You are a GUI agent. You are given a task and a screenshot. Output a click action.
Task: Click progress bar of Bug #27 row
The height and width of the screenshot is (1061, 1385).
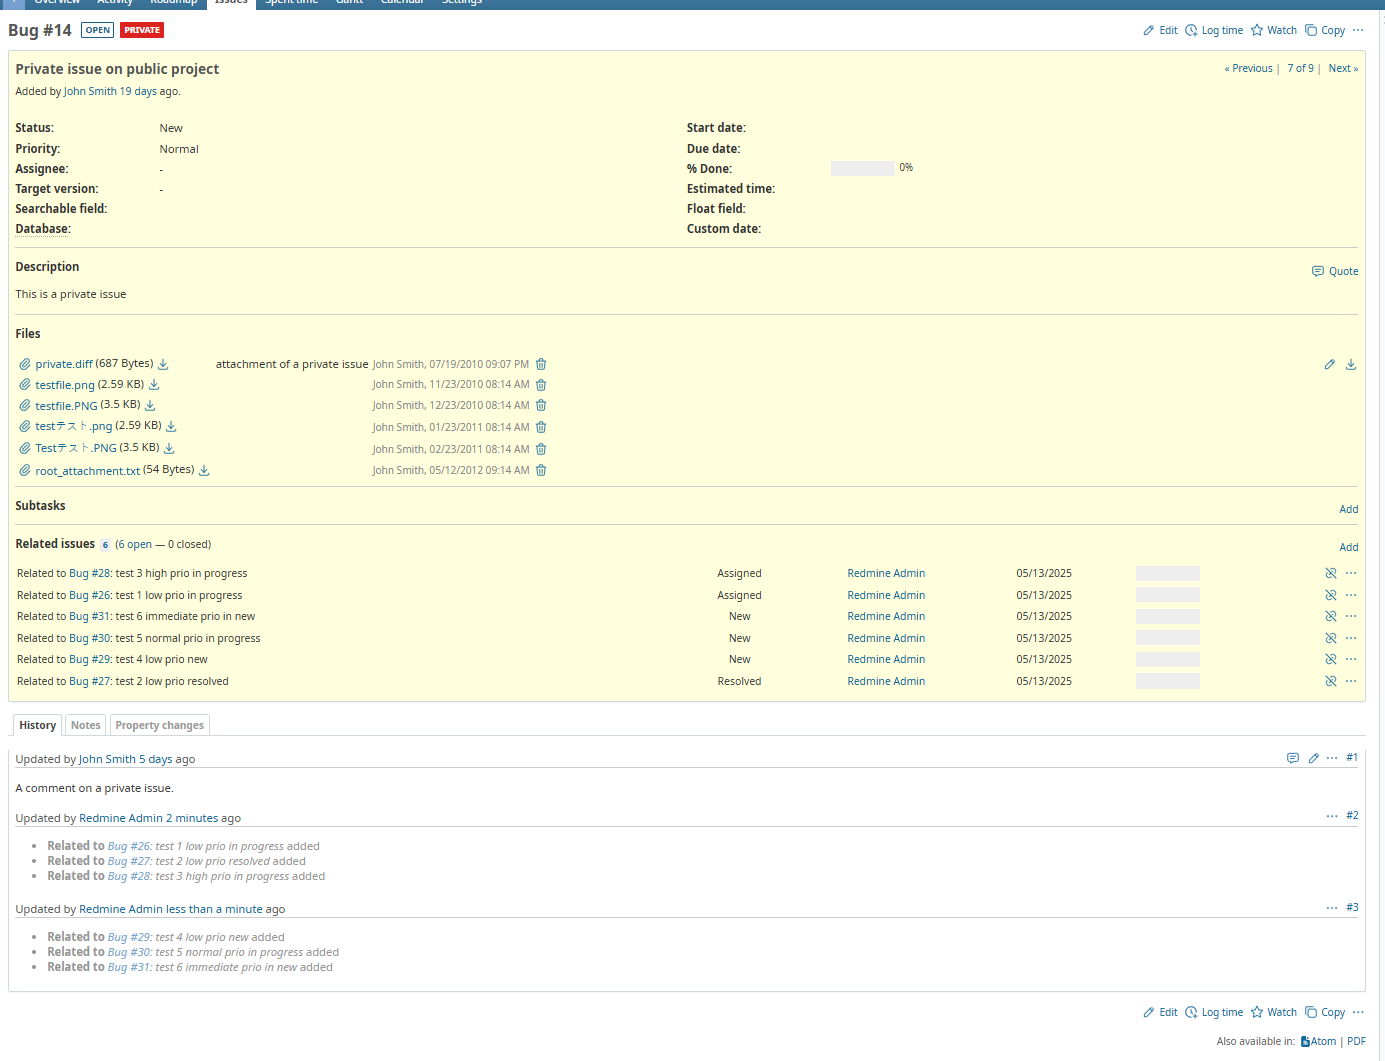pyautogui.click(x=1168, y=681)
